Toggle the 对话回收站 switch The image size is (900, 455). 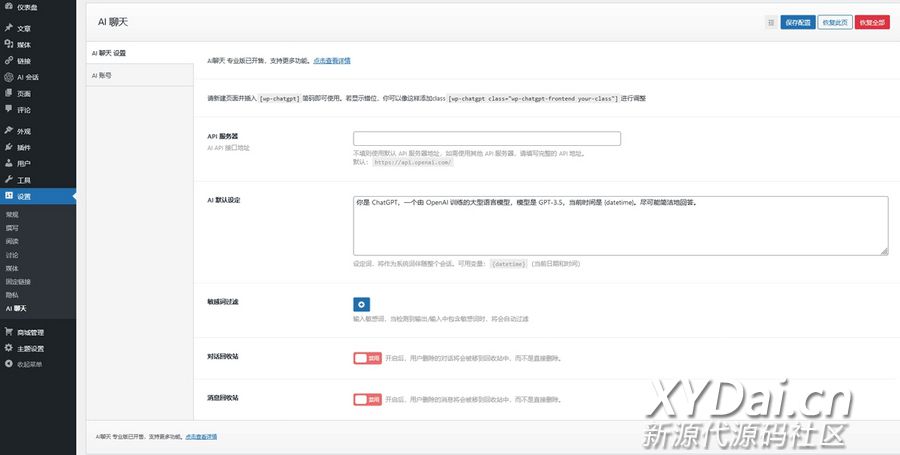367,357
